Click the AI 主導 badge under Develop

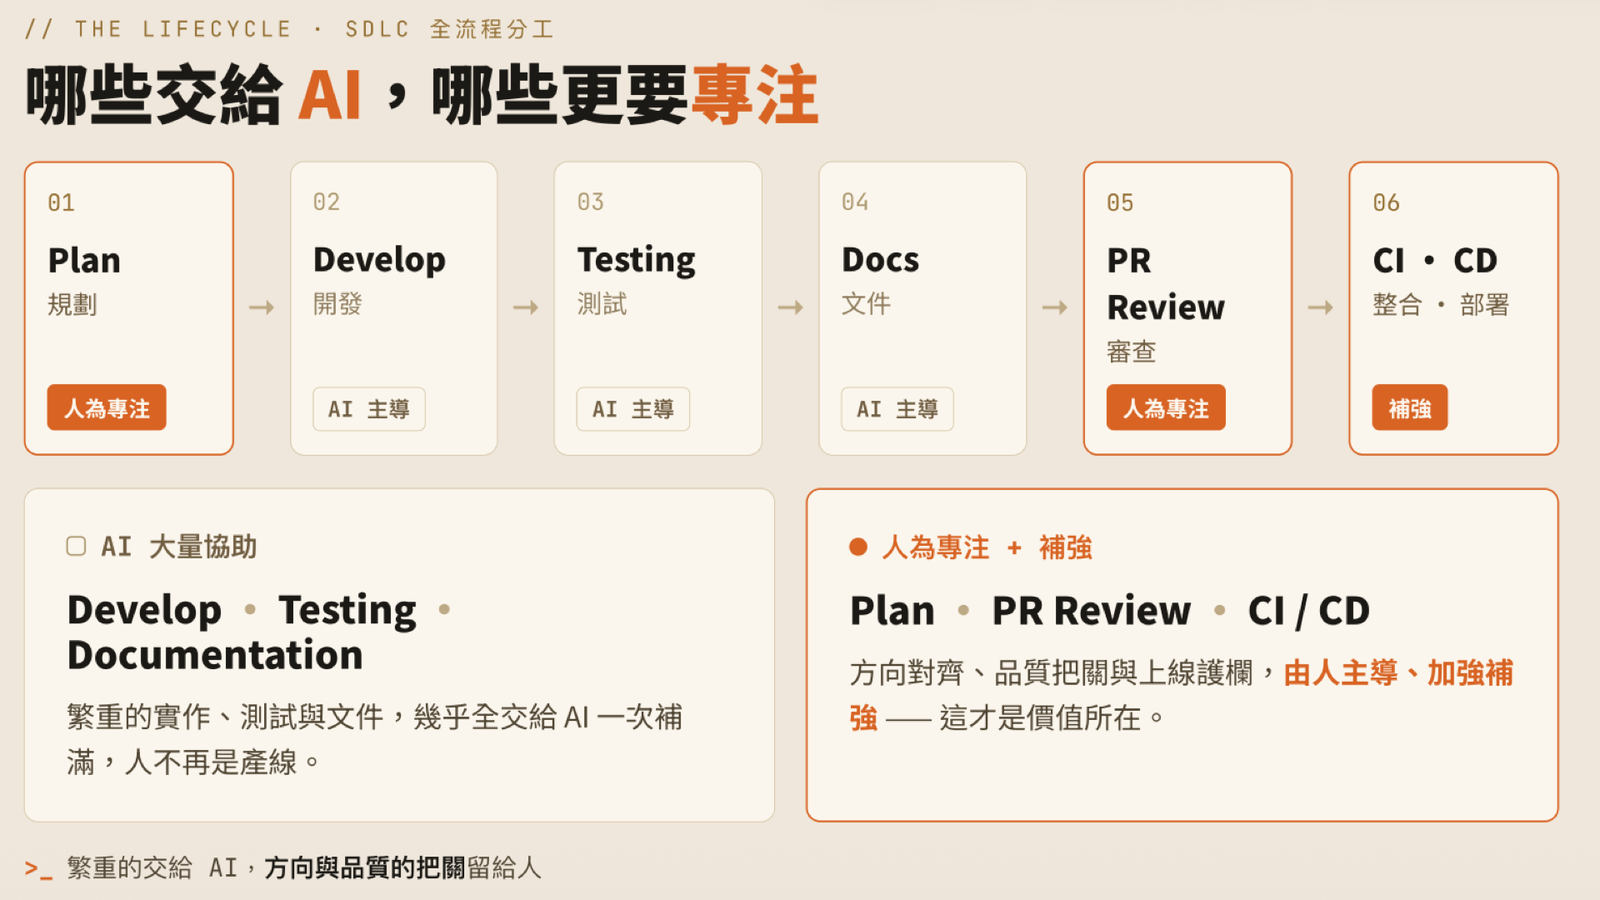tap(369, 409)
